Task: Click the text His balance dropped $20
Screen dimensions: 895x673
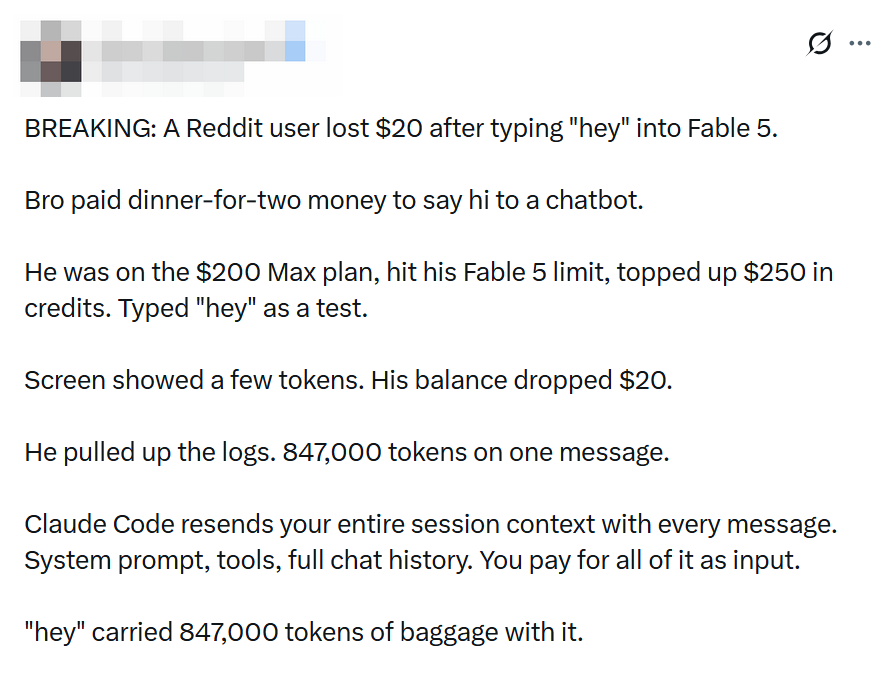Action: (x=522, y=381)
